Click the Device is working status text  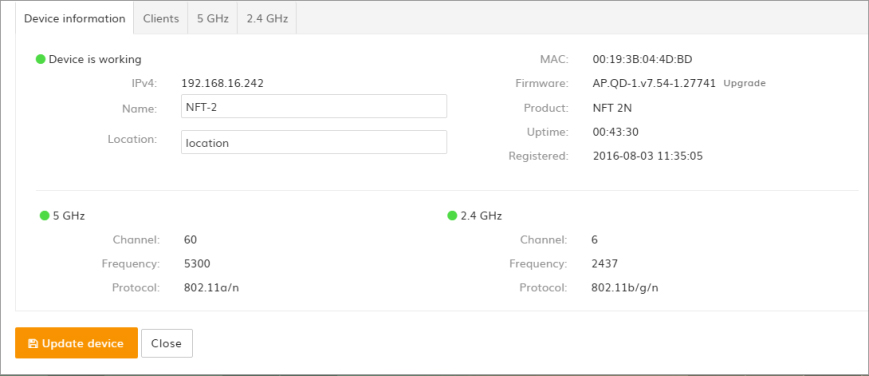coord(95,59)
